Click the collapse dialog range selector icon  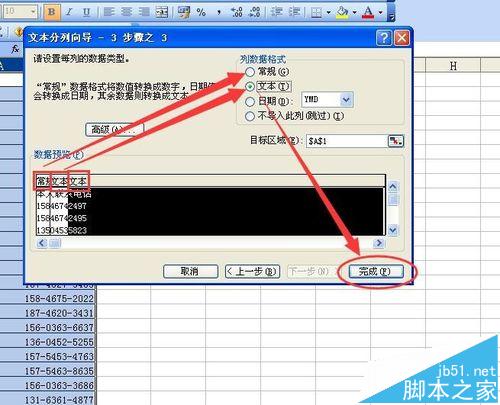coord(396,141)
